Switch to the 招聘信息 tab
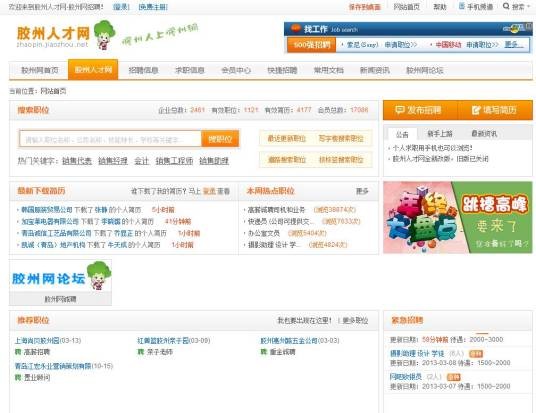 143,70
